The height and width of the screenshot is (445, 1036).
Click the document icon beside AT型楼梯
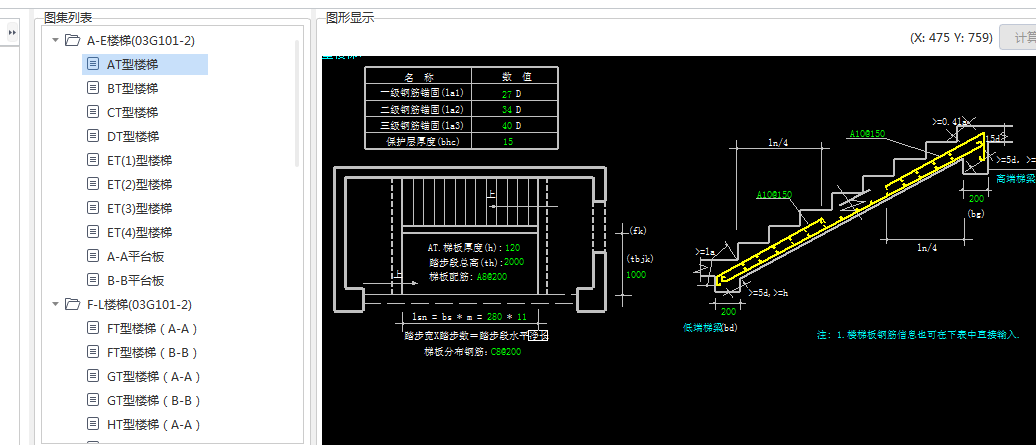(x=93, y=64)
